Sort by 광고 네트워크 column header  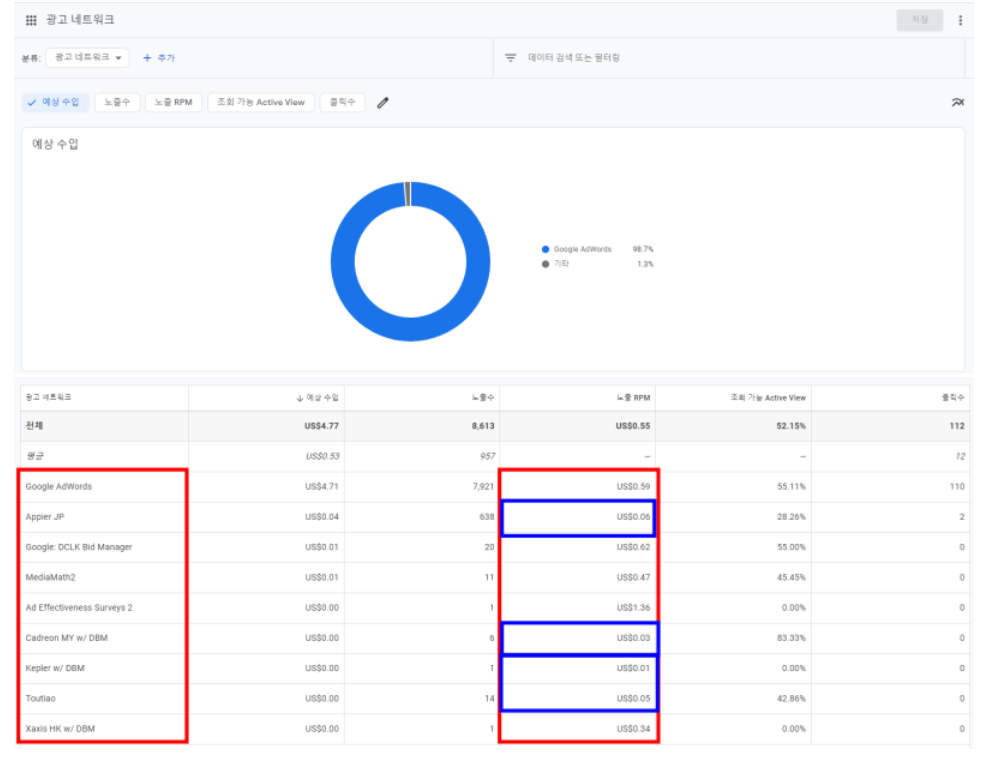pos(49,397)
